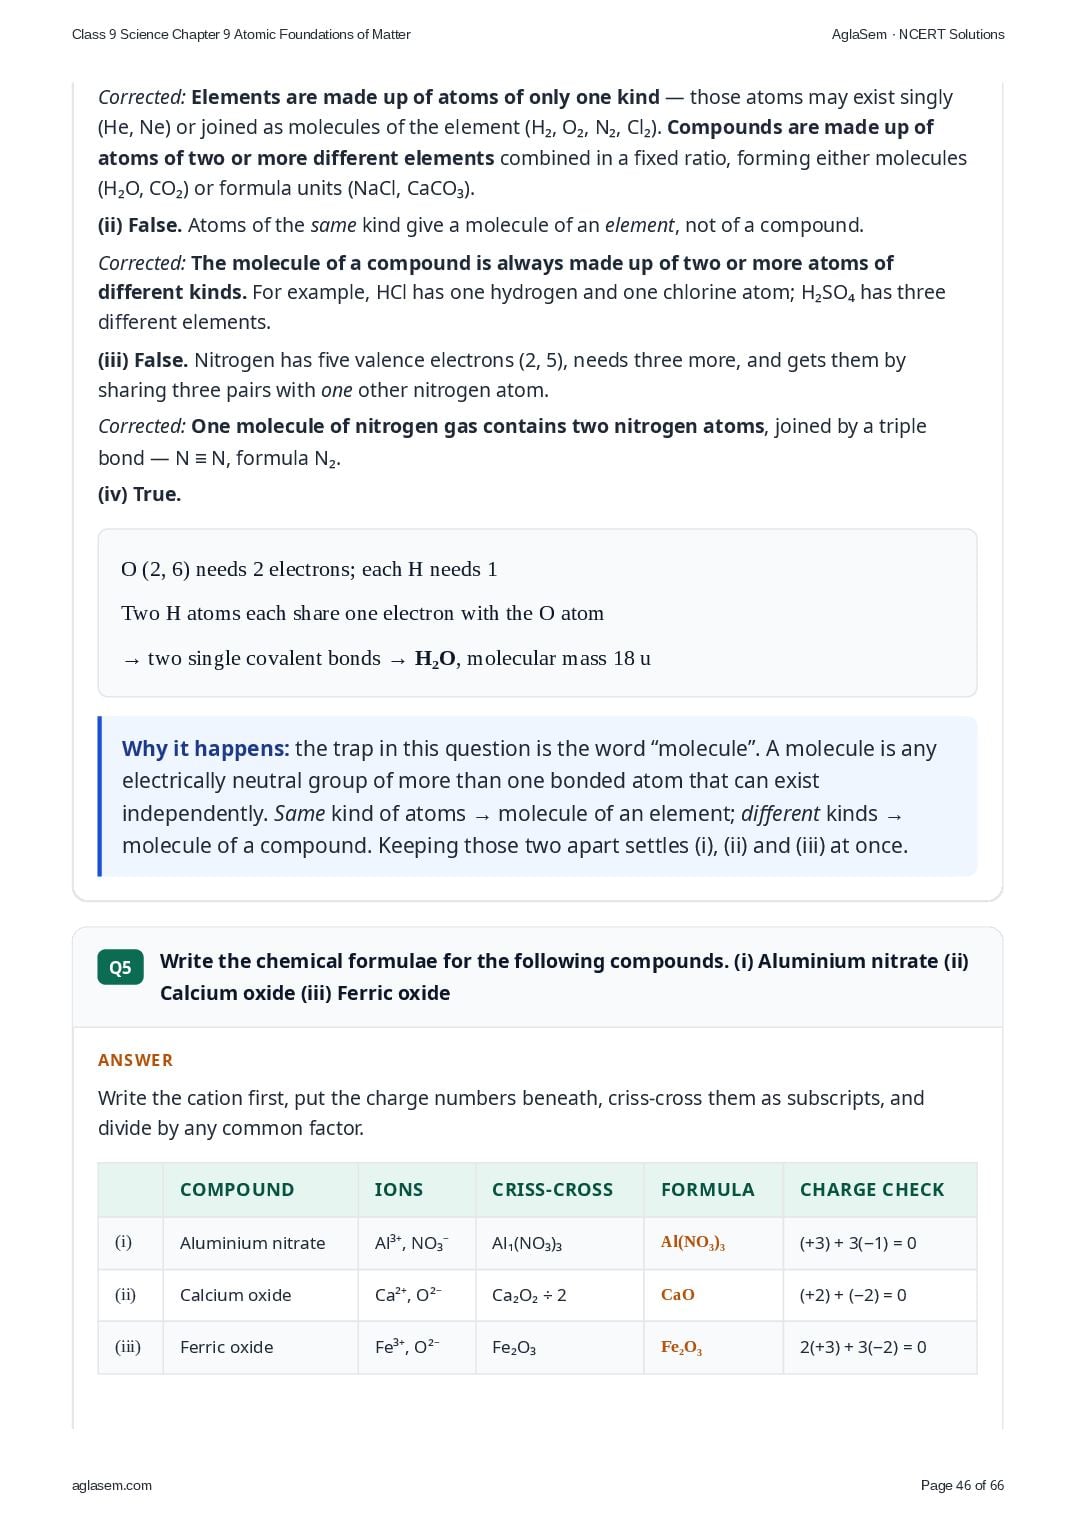
Task: Click the AglaSem · NCERT Solutions header text
Action: click(x=918, y=34)
